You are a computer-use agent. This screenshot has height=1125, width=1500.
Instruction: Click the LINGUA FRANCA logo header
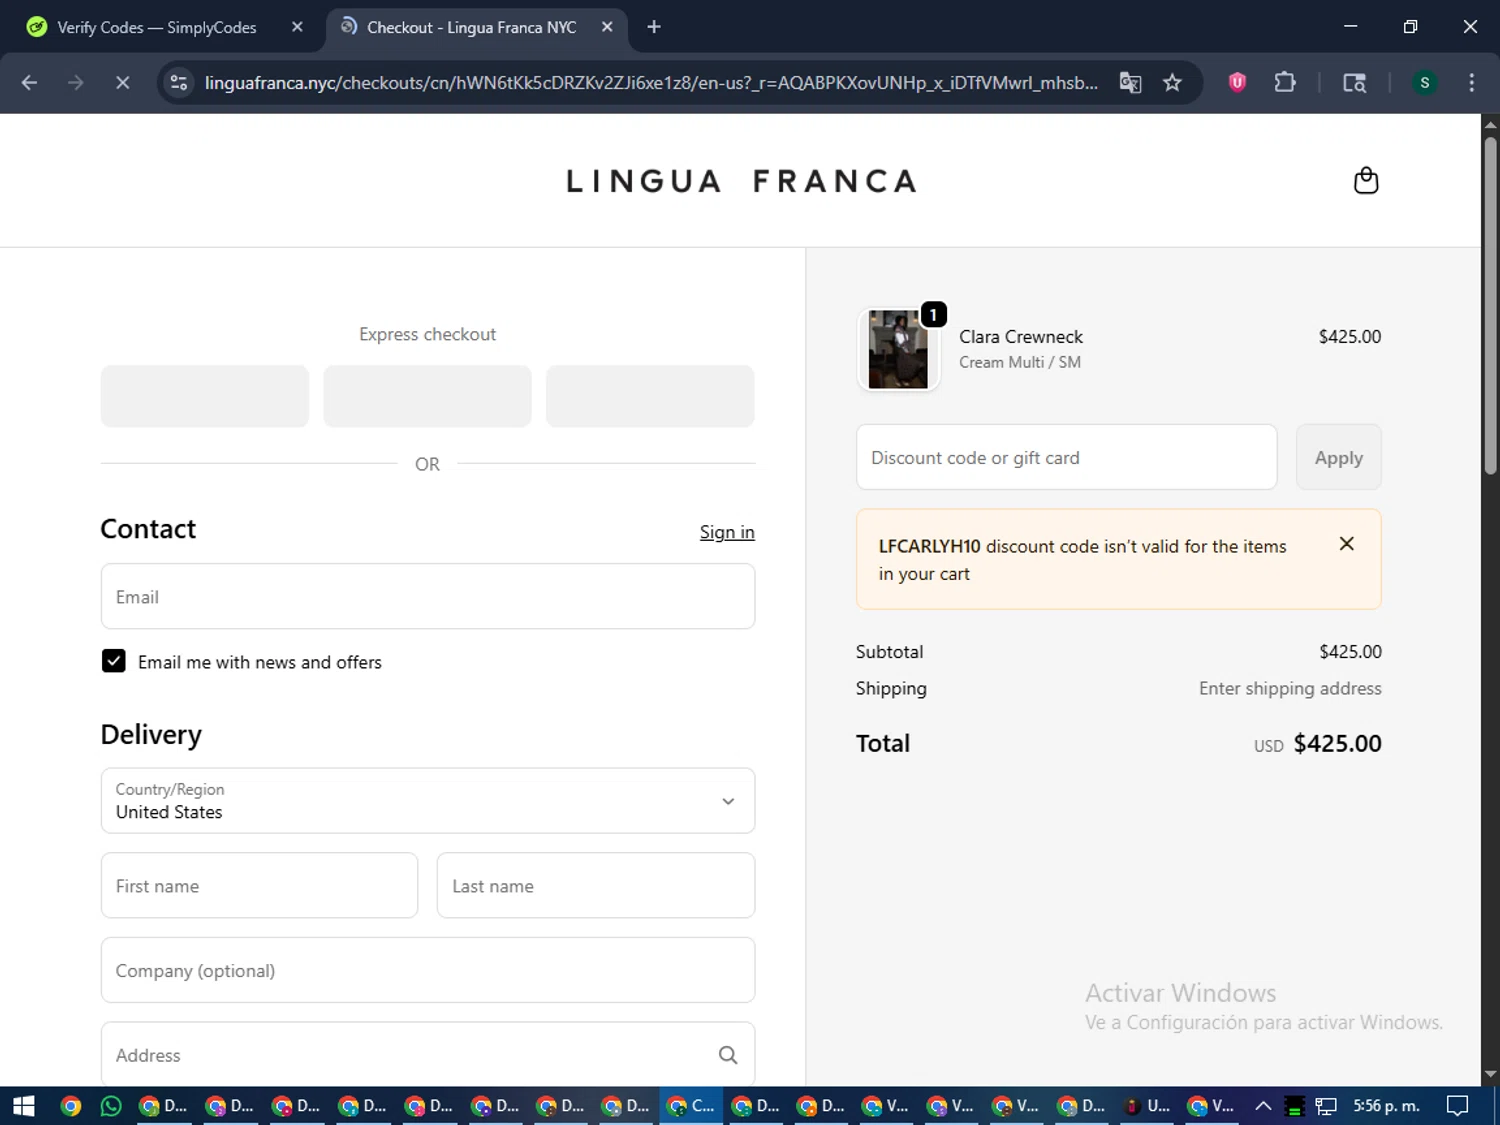[741, 181]
